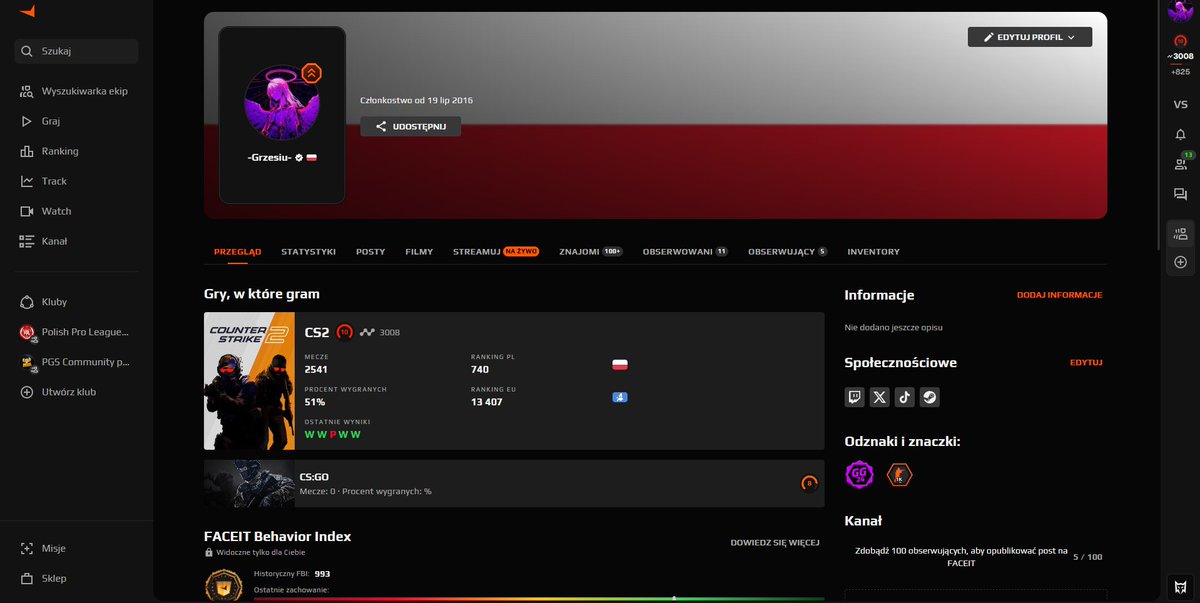Click DODAJ INFORMACJE link
The width and height of the screenshot is (1200, 603).
coord(1059,295)
